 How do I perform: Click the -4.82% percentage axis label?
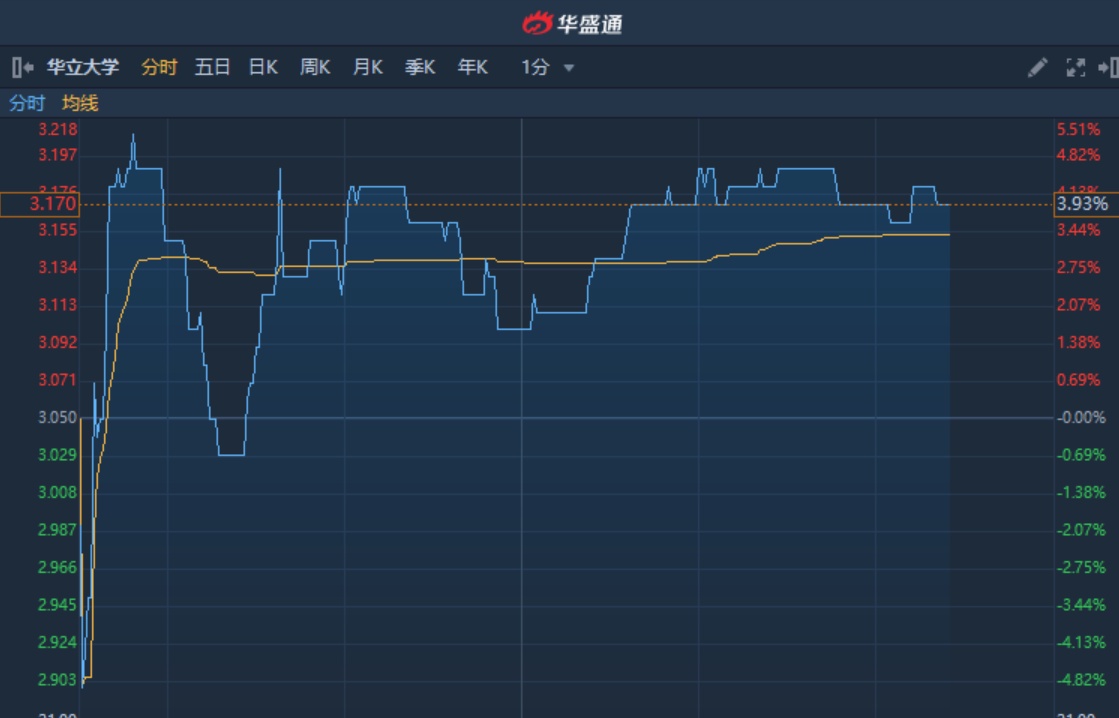(x=1081, y=679)
